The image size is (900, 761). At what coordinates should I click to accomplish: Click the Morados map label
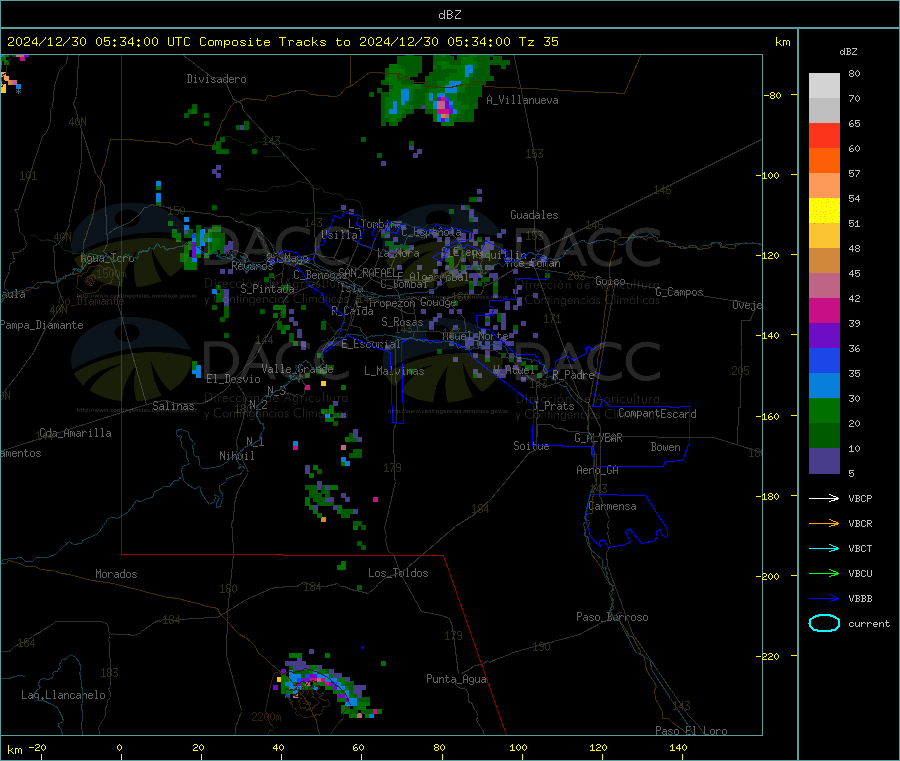pos(116,574)
